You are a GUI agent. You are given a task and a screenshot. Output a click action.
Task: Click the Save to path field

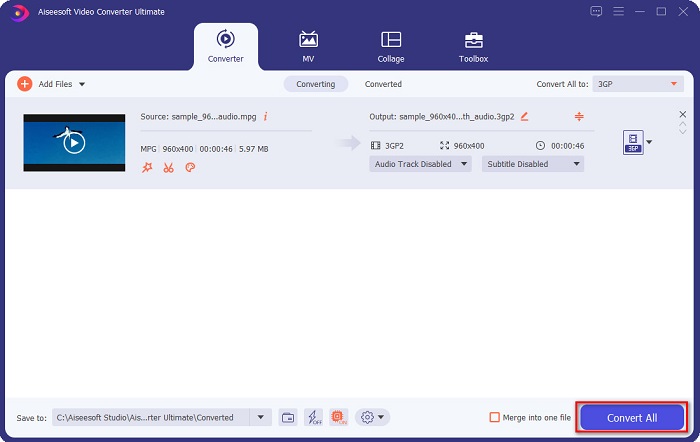click(x=150, y=417)
